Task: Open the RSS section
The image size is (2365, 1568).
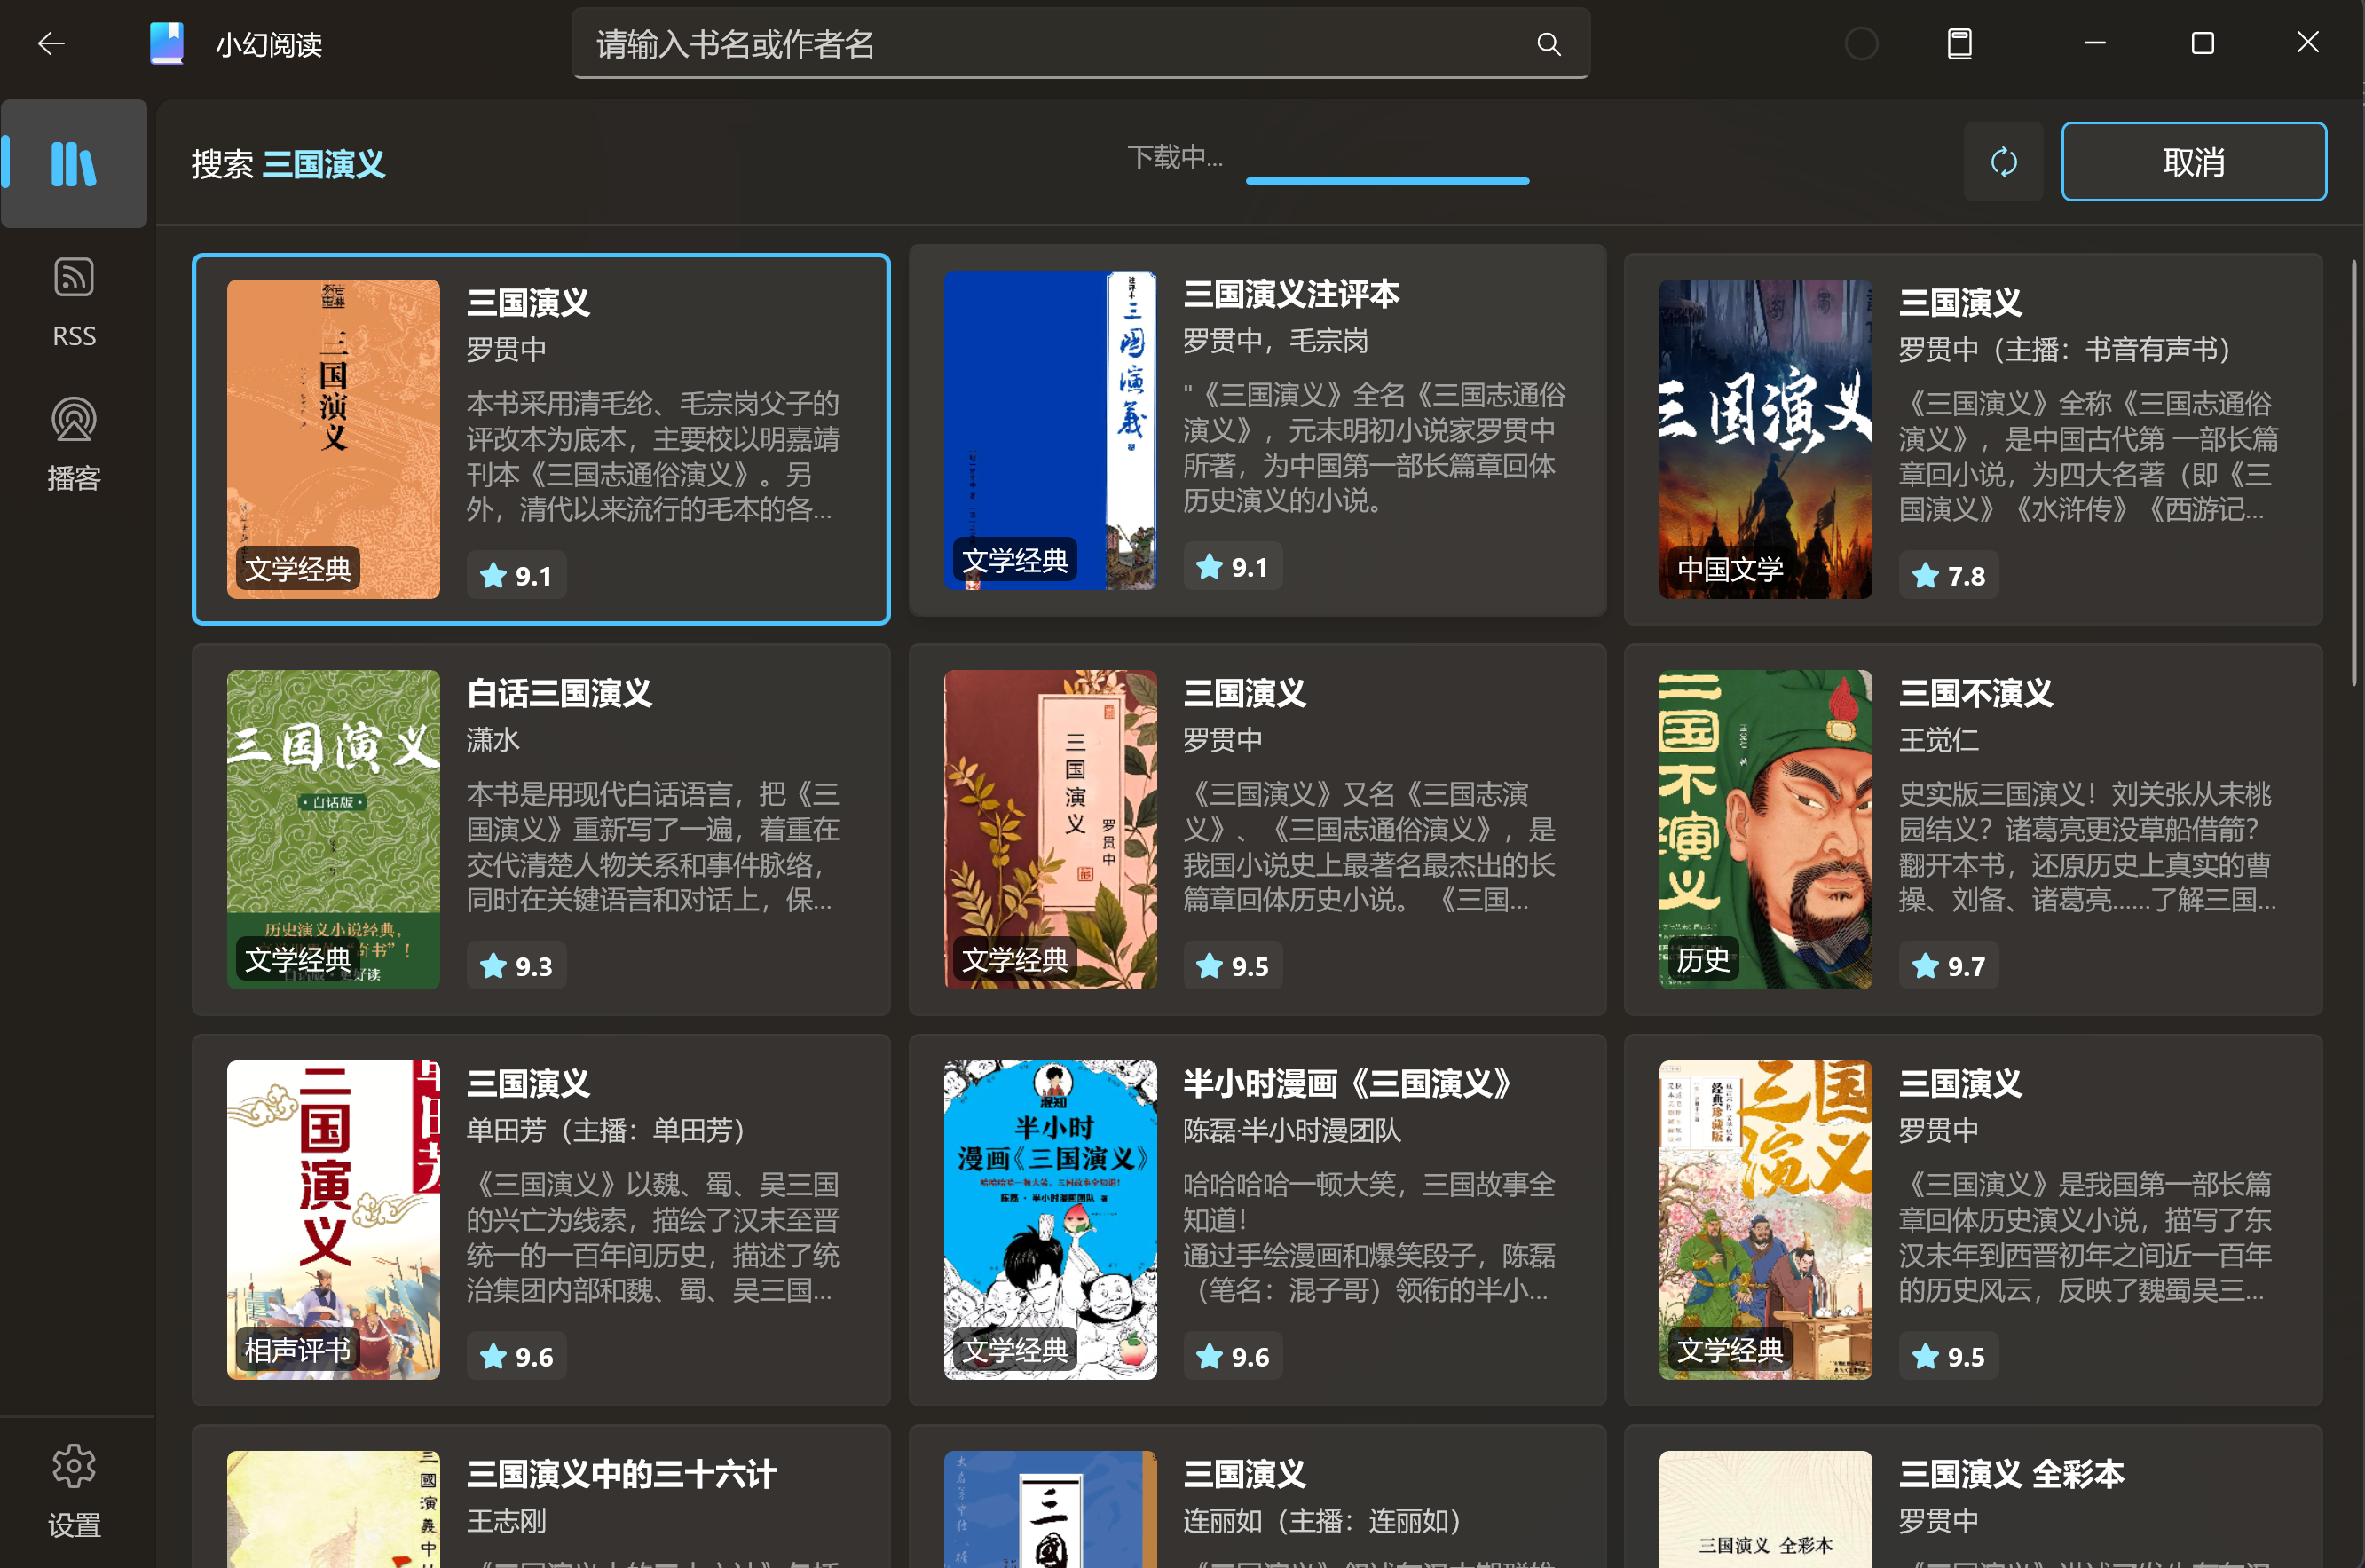Action: pyautogui.click(x=74, y=302)
